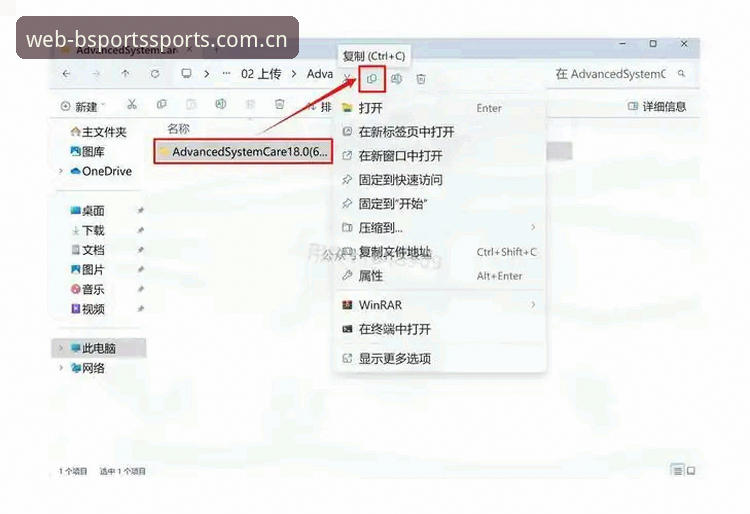Image resolution: width=750 pixels, height=514 pixels.
Task: Go up one folder level
Action: click(125, 74)
